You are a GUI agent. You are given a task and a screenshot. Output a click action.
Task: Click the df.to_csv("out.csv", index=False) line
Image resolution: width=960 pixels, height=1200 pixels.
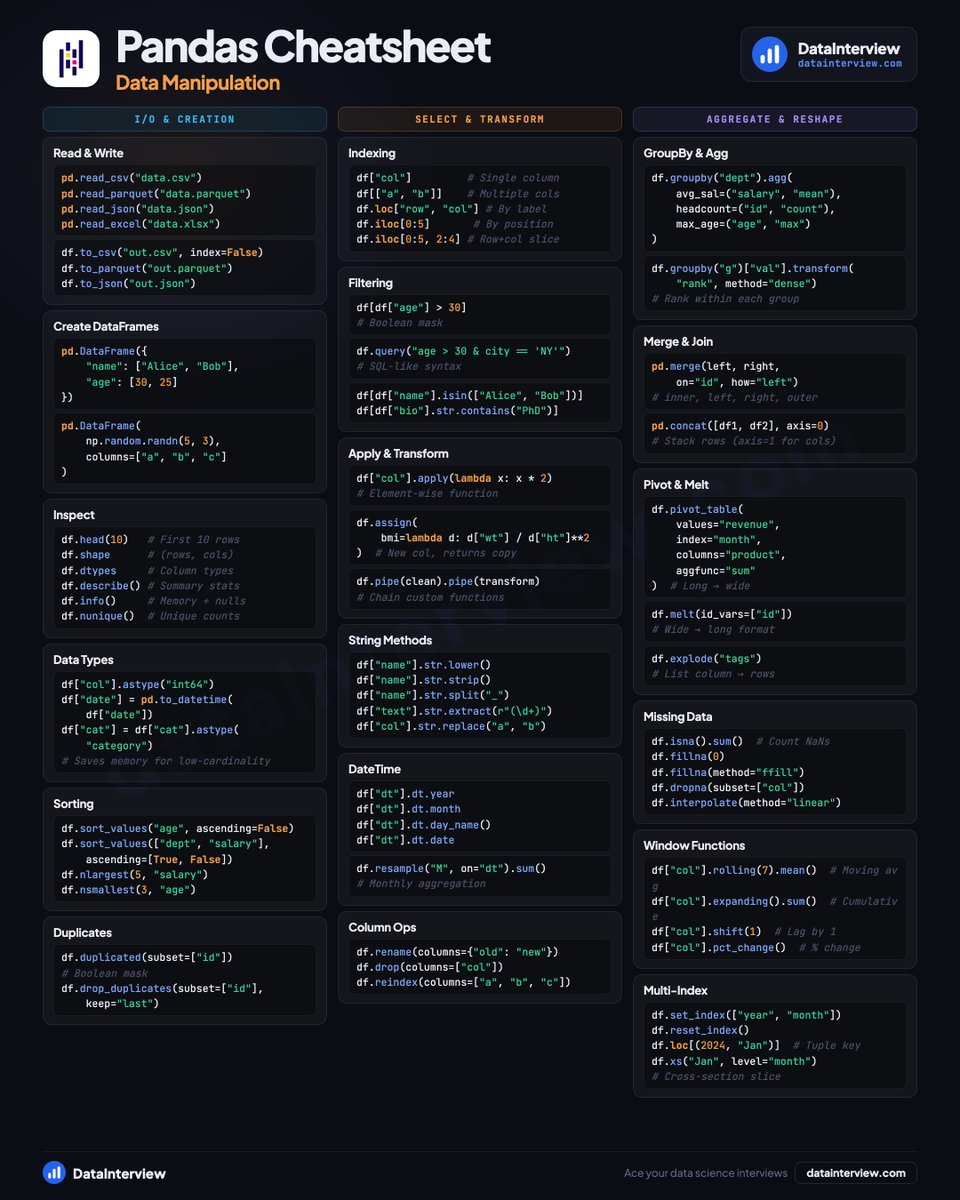pyautogui.click(x=161, y=253)
